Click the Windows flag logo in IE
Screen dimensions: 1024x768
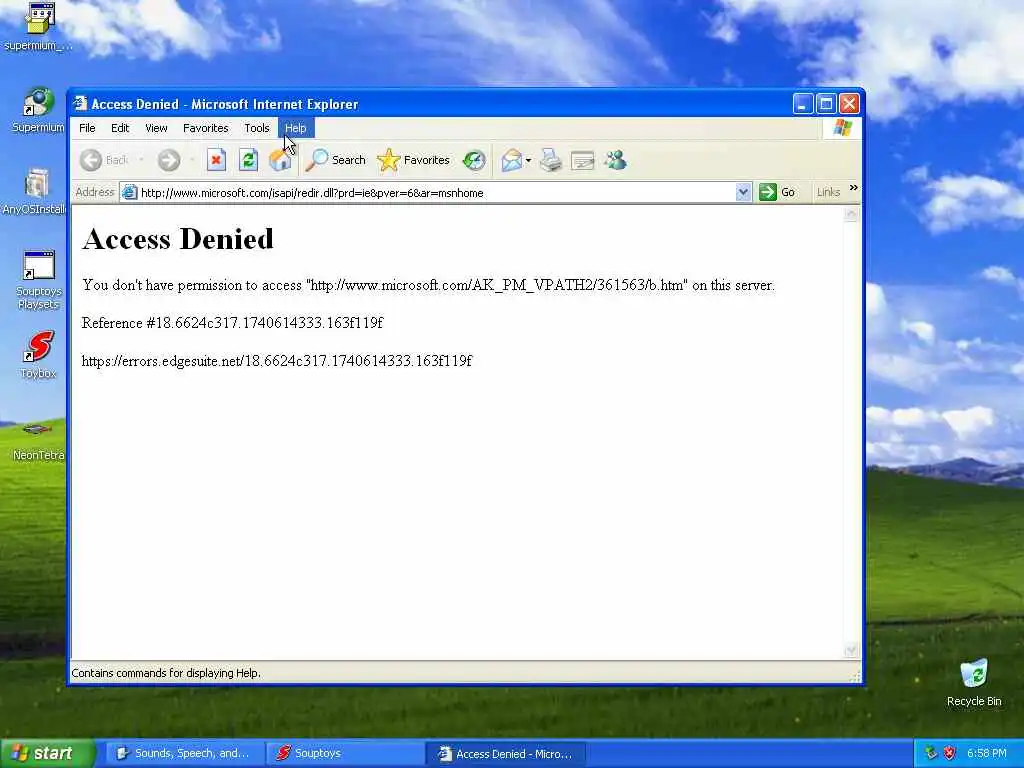842,127
